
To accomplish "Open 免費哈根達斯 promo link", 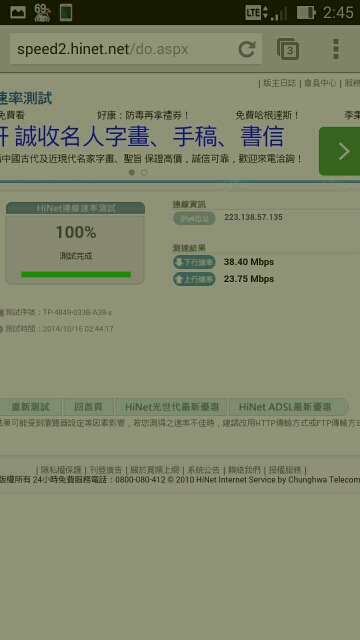I will (267, 116).
